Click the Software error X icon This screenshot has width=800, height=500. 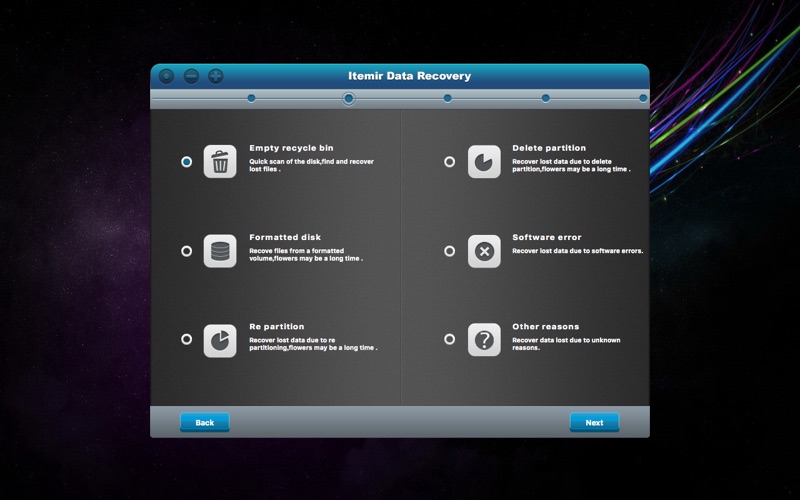[484, 251]
